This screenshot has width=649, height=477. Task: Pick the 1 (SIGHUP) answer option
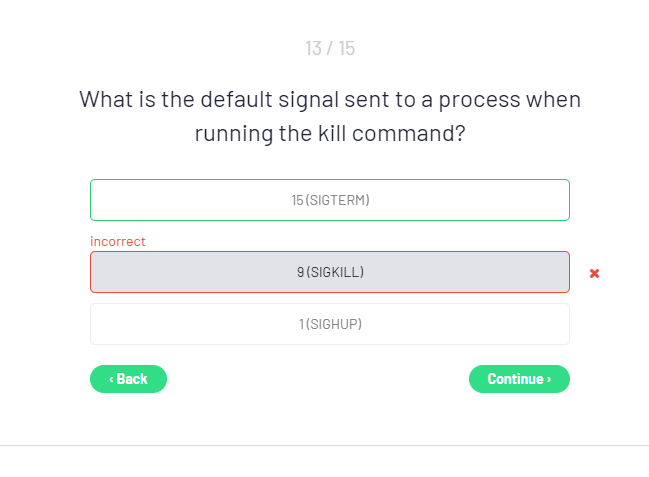pos(330,324)
